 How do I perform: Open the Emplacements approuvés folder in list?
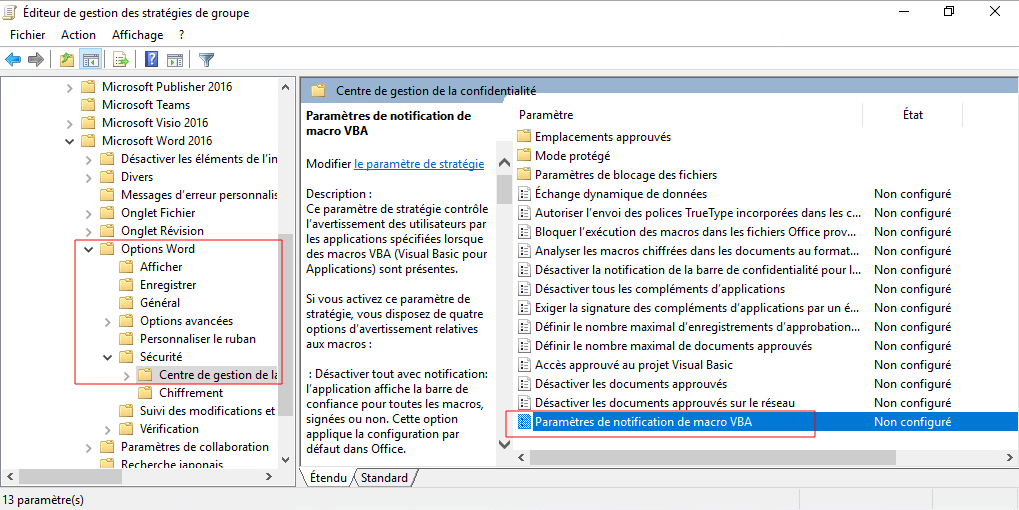pyautogui.click(x=602, y=137)
